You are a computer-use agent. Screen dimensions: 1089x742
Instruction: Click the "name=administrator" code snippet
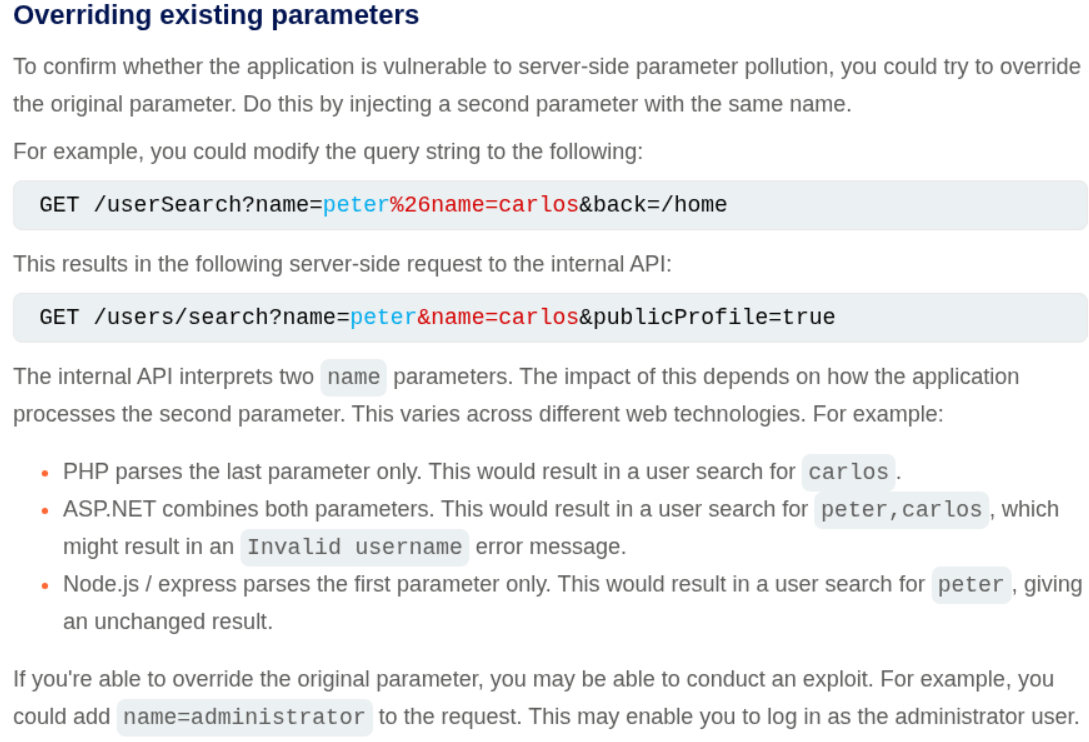[x=244, y=717]
